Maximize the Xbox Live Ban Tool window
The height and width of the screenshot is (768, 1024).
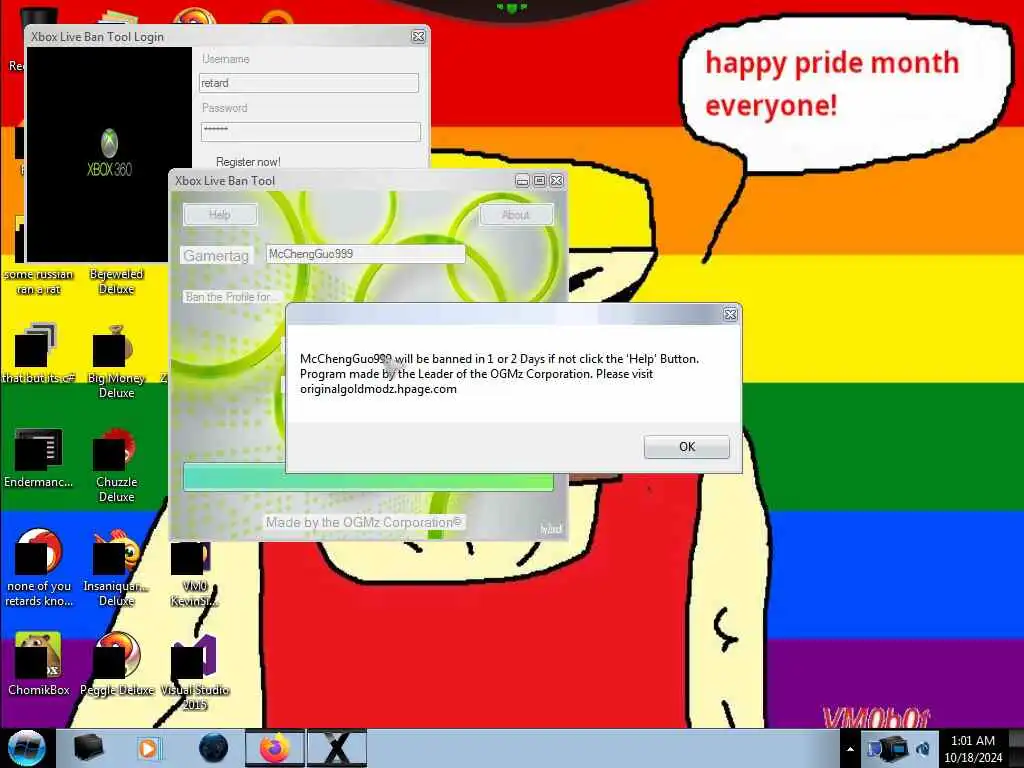click(x=539, y=181)
